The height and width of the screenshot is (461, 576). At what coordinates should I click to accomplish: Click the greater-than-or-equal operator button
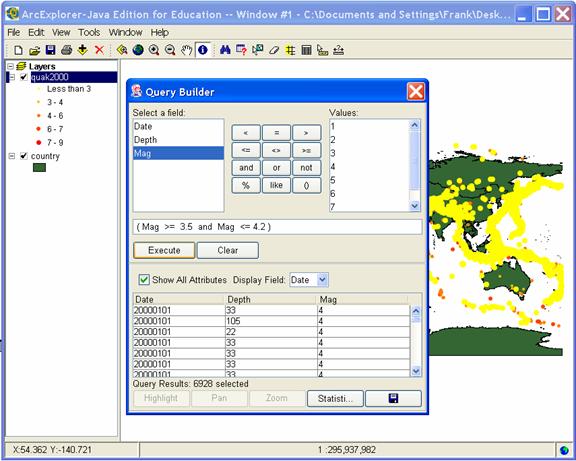tap(306, 150)
